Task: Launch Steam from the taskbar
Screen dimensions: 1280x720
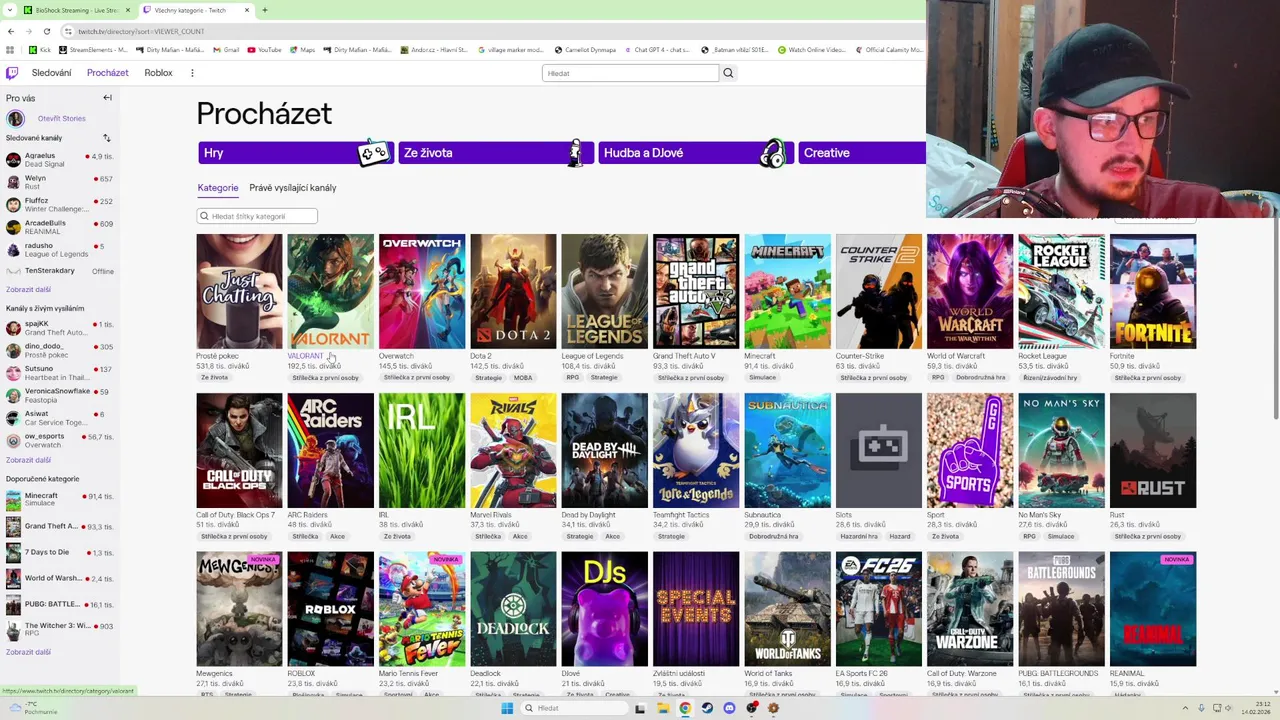Action: (x=707, y=708)
